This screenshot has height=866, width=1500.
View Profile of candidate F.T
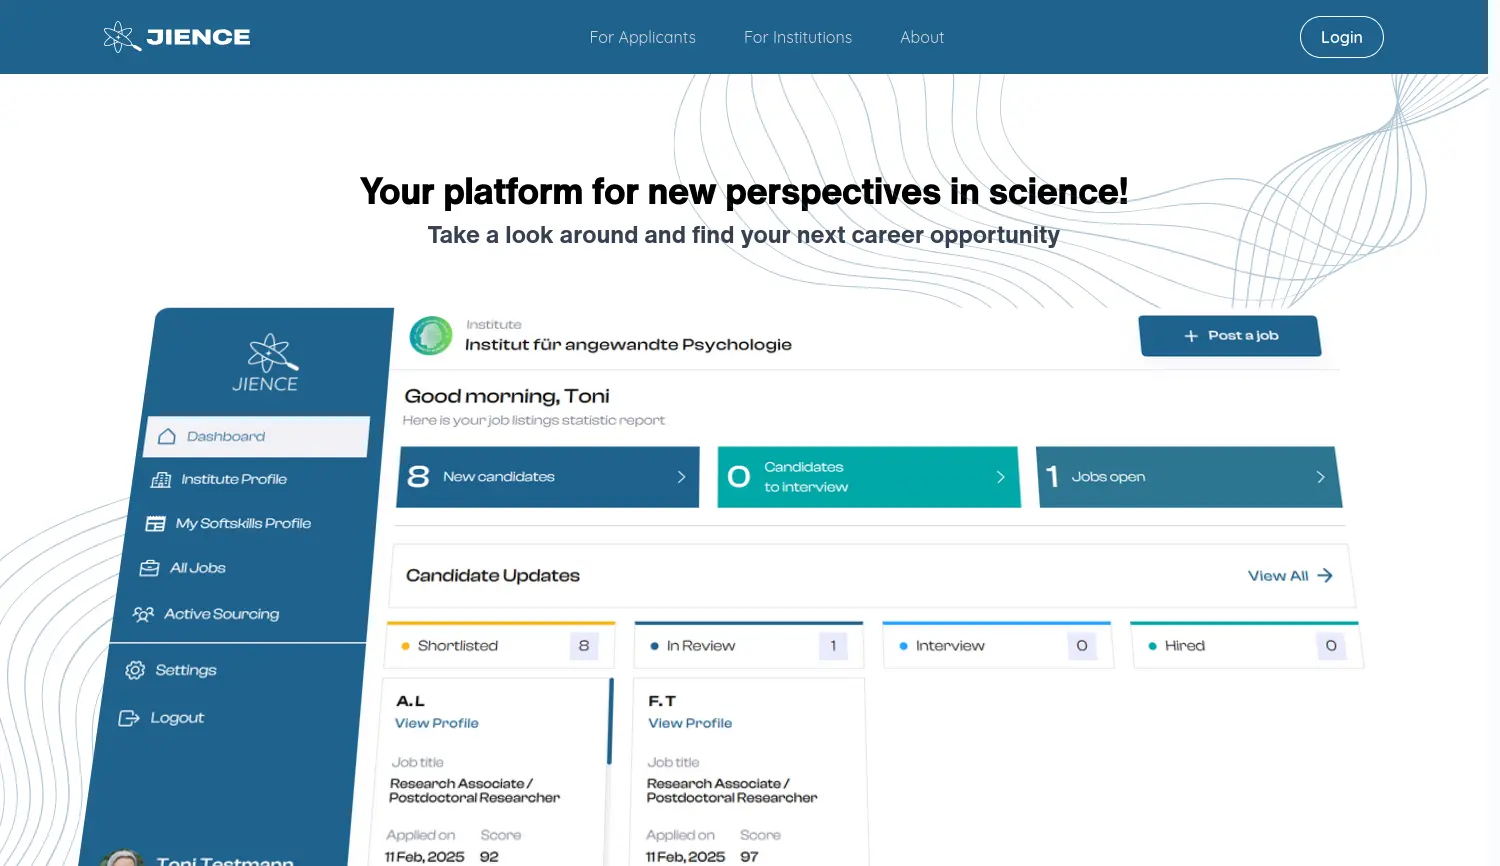pyautogui.click(x=690, y=723)
